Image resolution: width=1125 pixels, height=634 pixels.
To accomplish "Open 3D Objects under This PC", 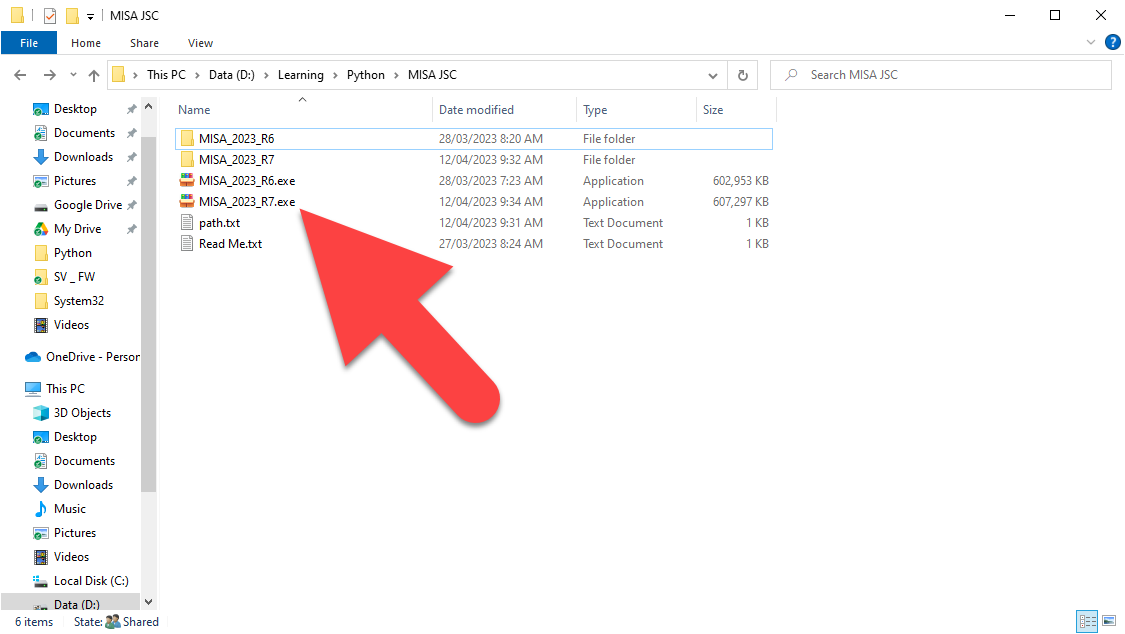I will tap(82, 413).
